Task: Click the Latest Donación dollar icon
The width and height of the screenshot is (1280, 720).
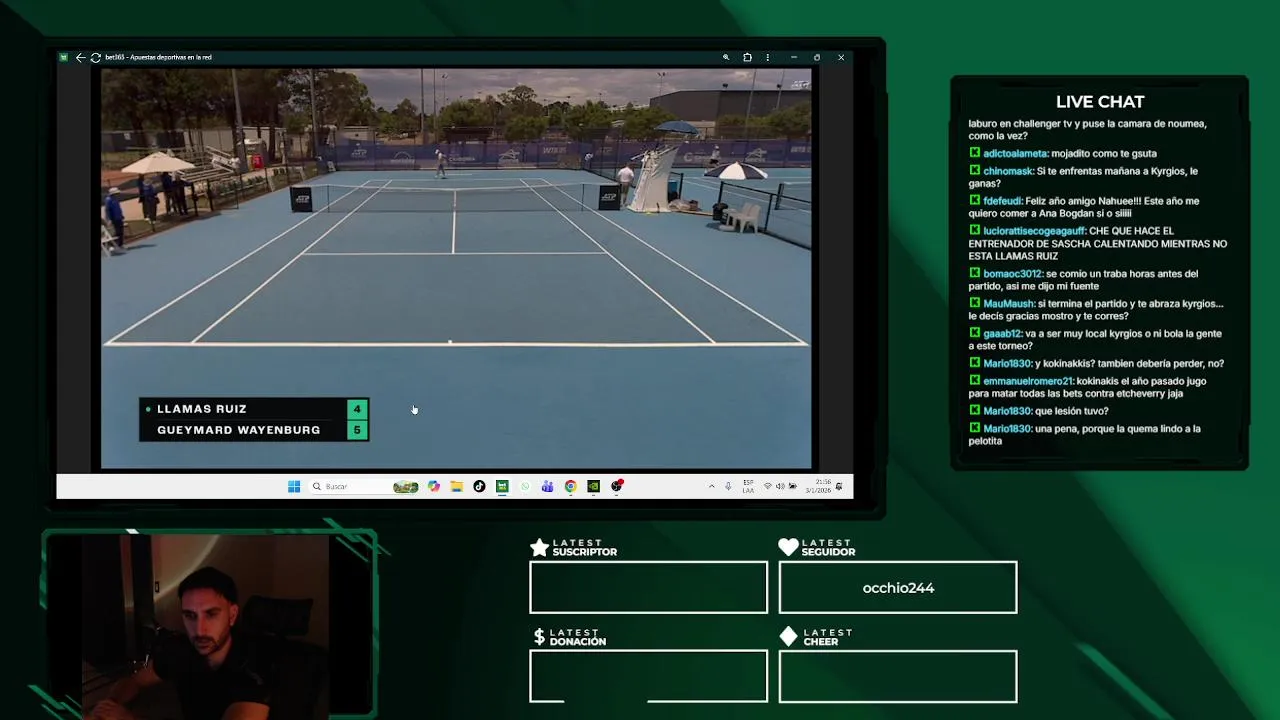Action: [539, 637]
